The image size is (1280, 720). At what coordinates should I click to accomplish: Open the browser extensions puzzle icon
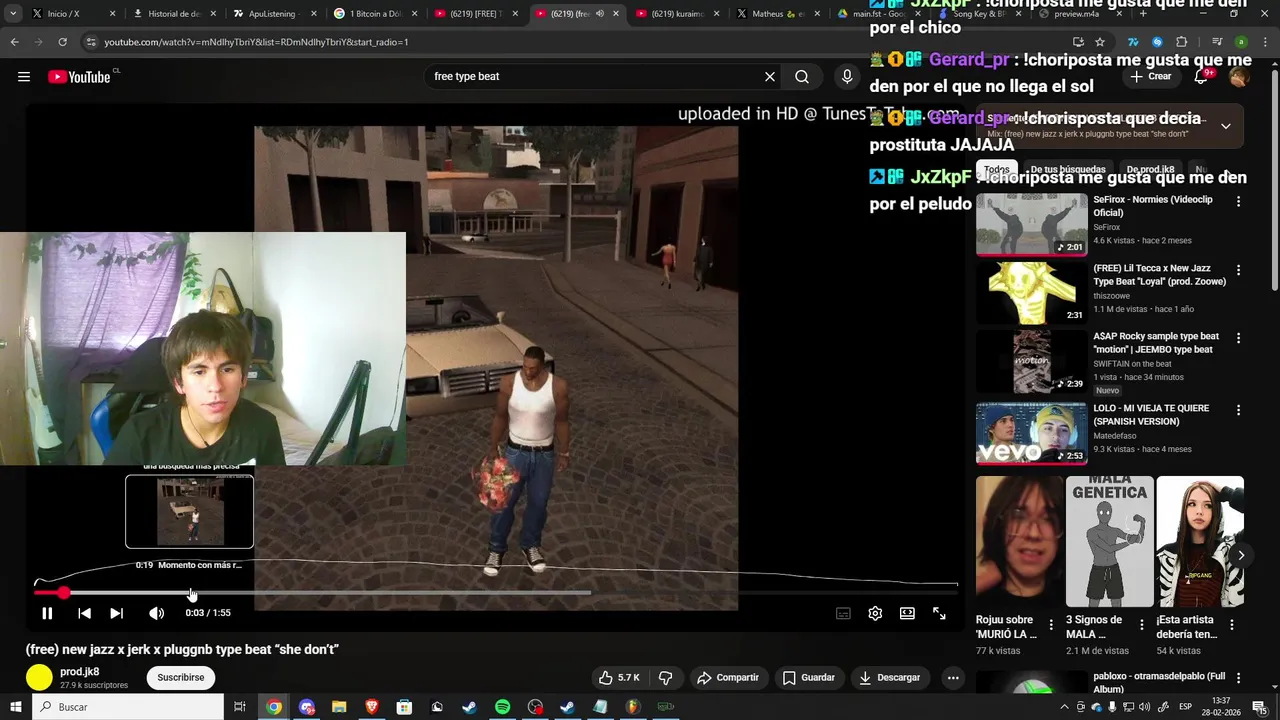(x=1182, y=42)
